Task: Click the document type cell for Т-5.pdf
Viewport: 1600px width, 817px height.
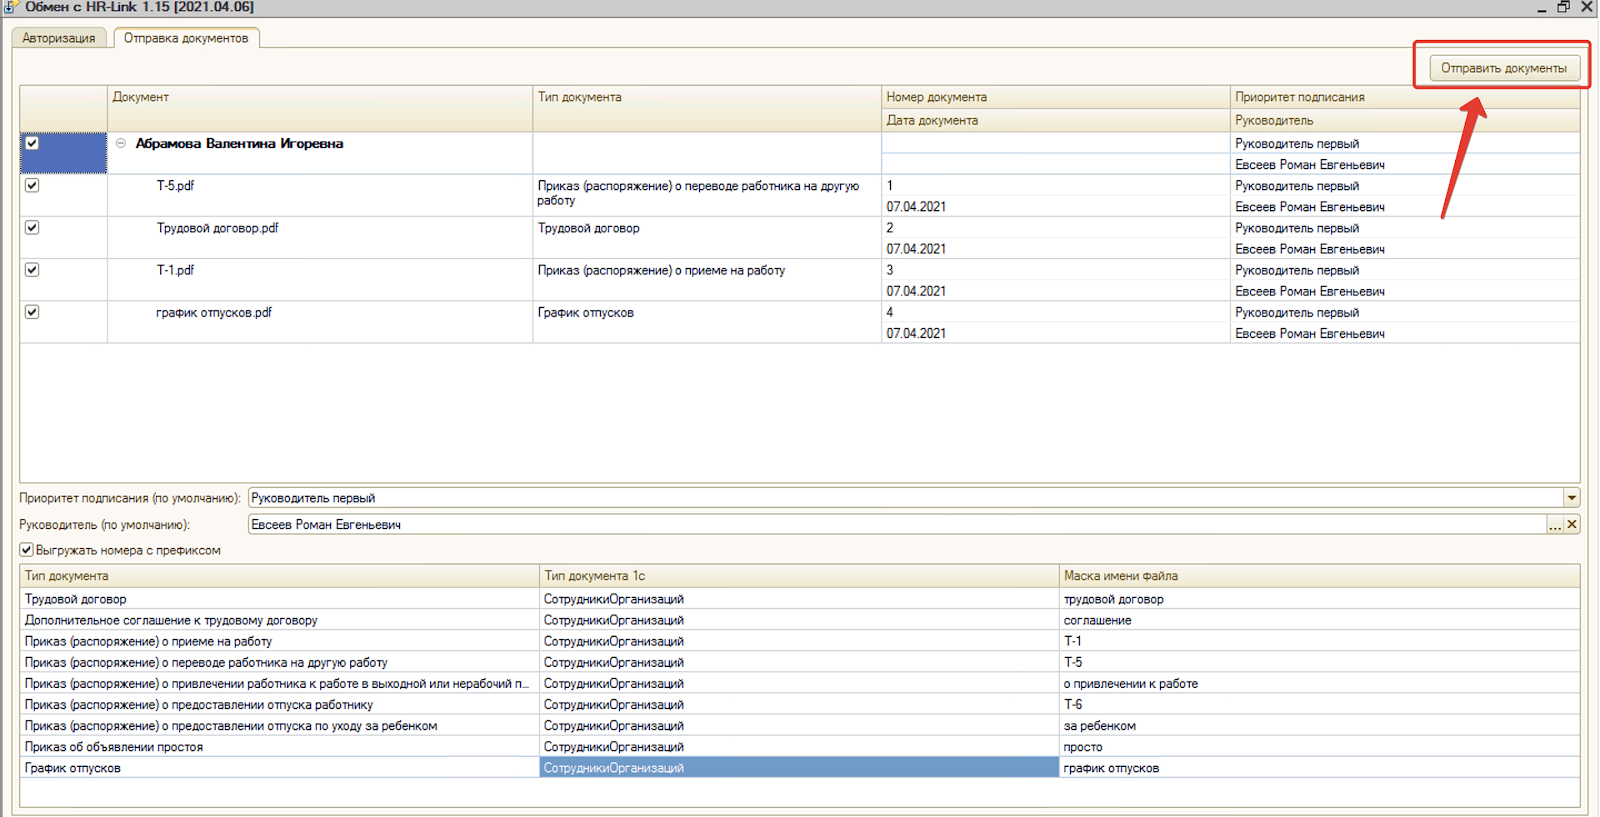Action: coord(707,195)
